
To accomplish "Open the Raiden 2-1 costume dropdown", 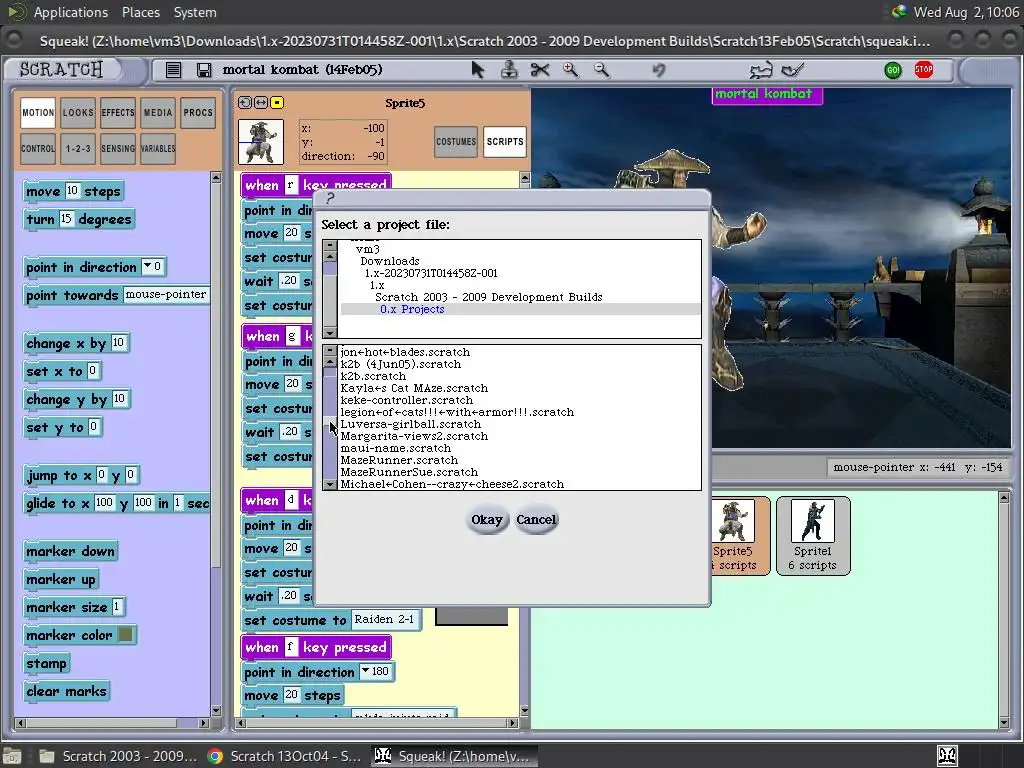I will (384, 619).
